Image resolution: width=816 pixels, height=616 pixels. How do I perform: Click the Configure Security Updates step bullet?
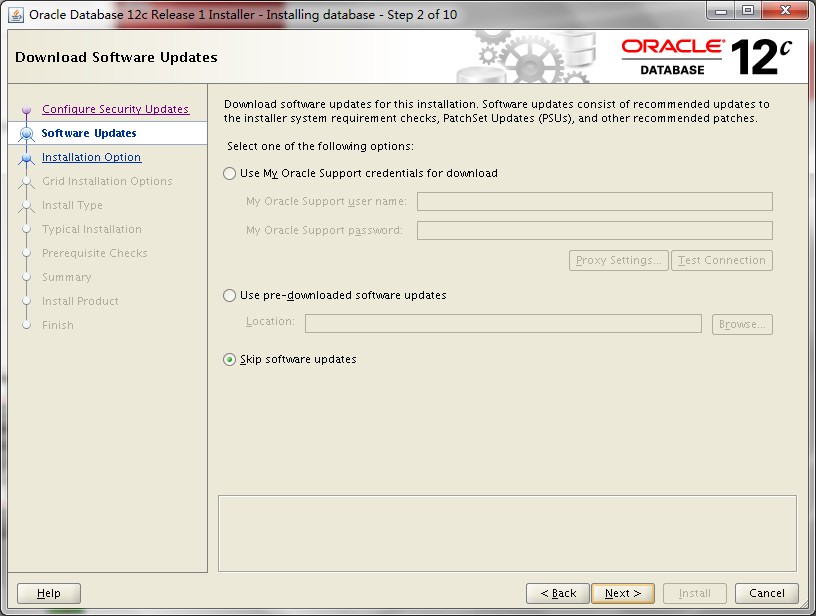27,110
